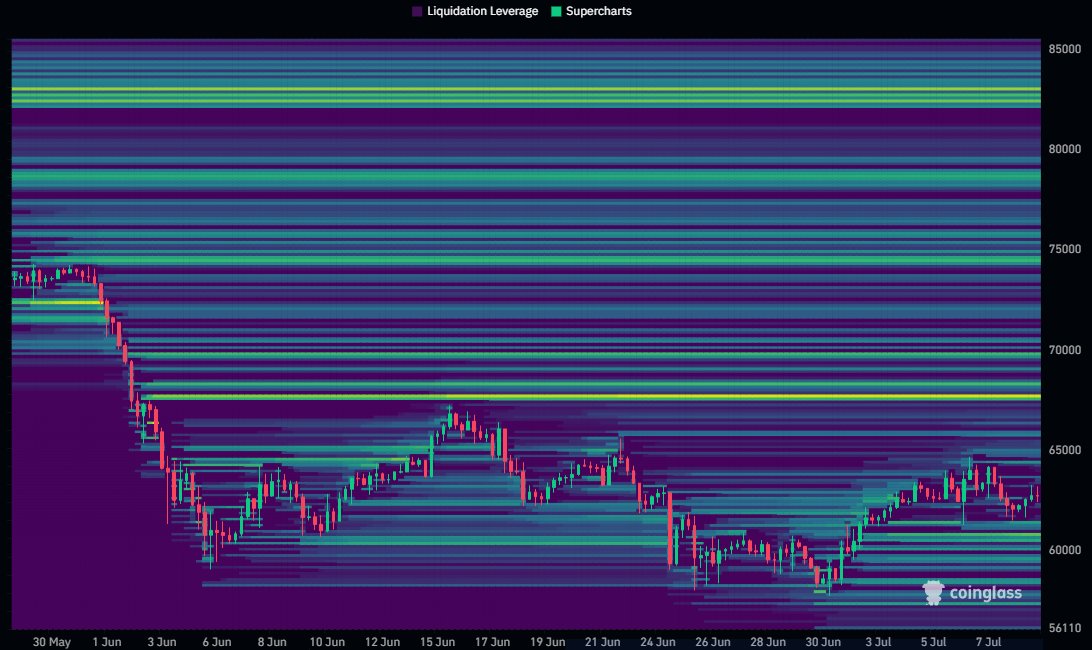Click the 3 Jun date marker
Screen dimensions: 1092x650
162,642
